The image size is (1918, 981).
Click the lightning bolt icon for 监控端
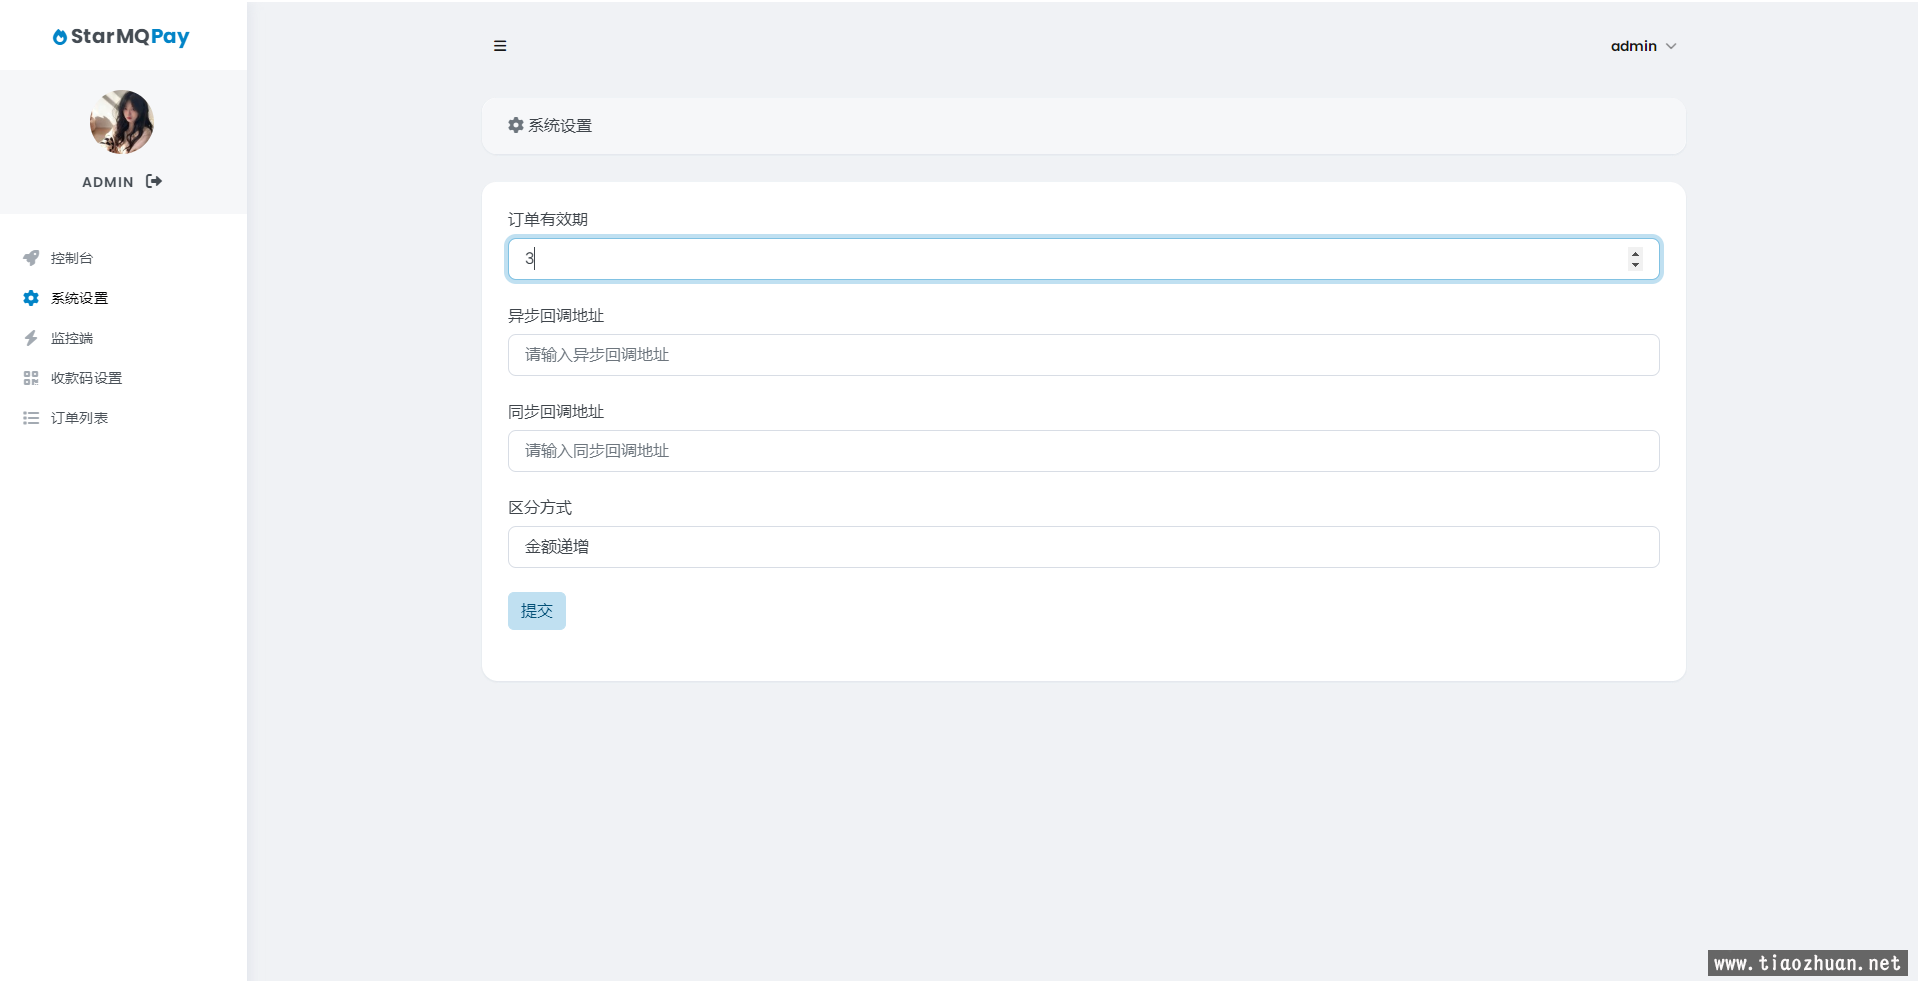click(31, 338)
